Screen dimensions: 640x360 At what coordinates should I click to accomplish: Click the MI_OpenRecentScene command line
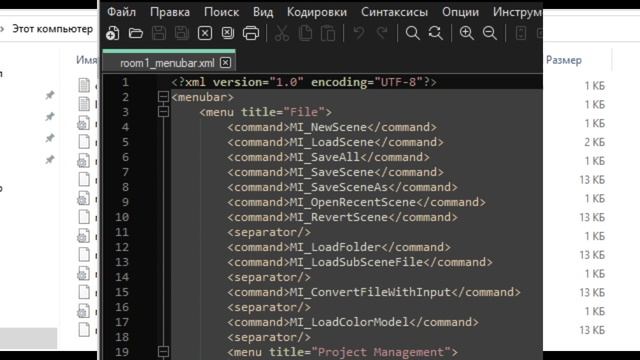click(356, 202)
